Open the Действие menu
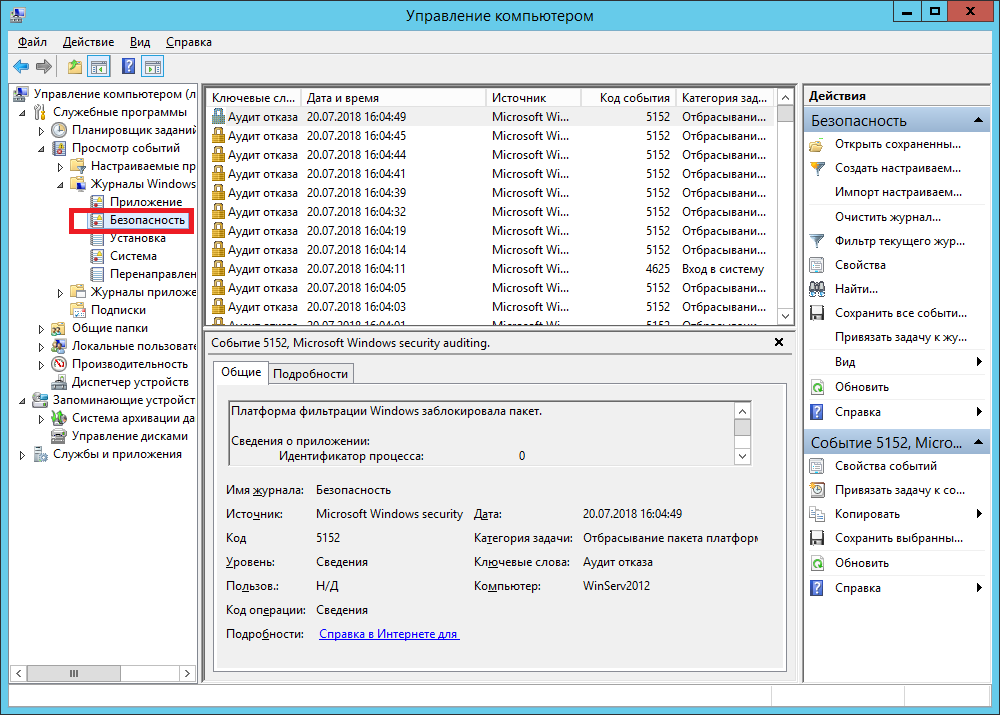The image size is (1000, 715). click(88, 43)
